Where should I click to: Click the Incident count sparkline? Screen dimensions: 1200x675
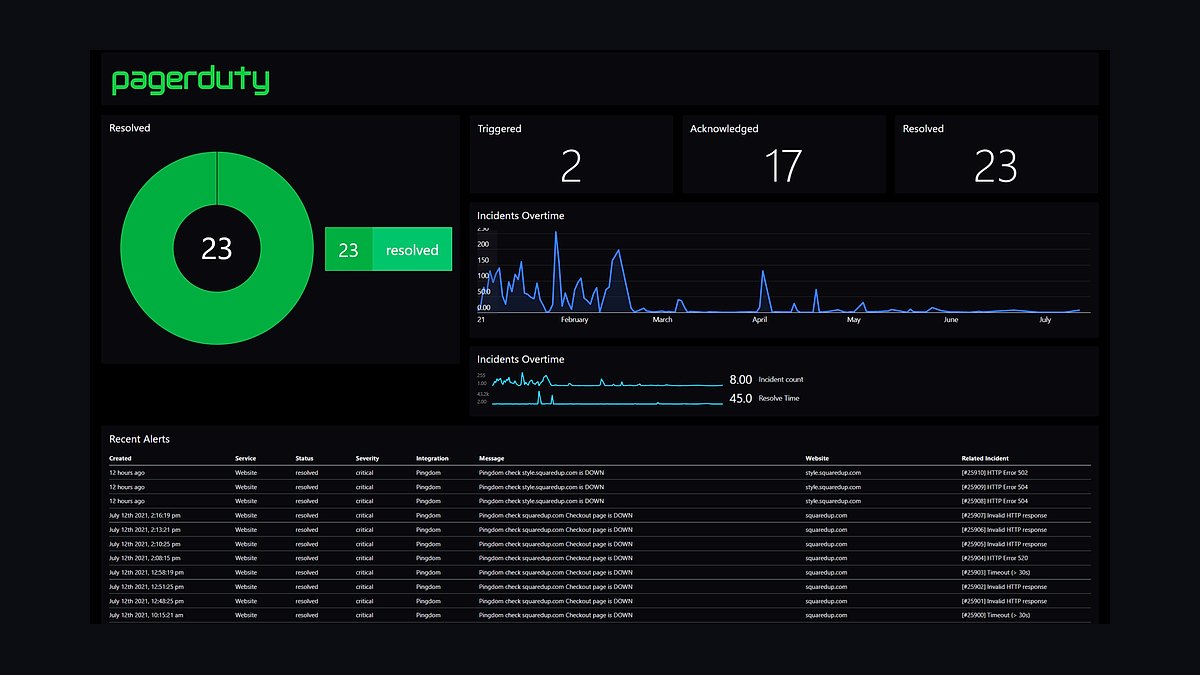pyautogui.click(x=606, y=381)
